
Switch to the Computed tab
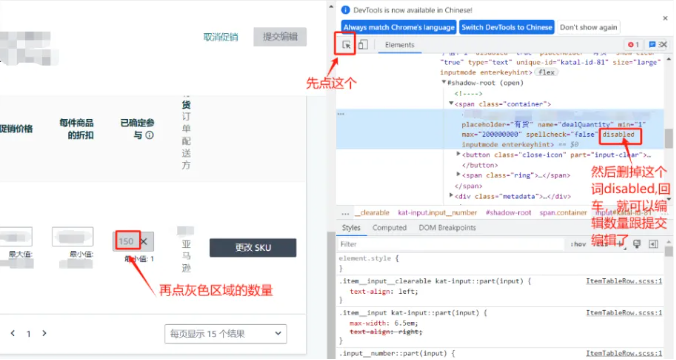click(389, 228)
